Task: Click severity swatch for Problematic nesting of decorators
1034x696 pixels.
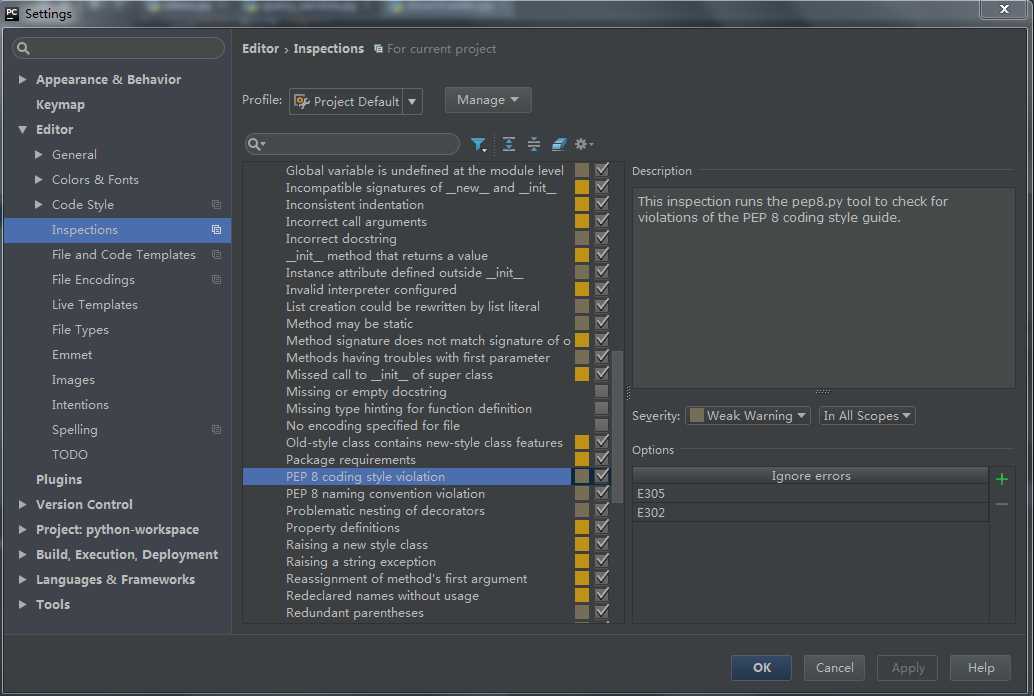Action: coord(582,510)
